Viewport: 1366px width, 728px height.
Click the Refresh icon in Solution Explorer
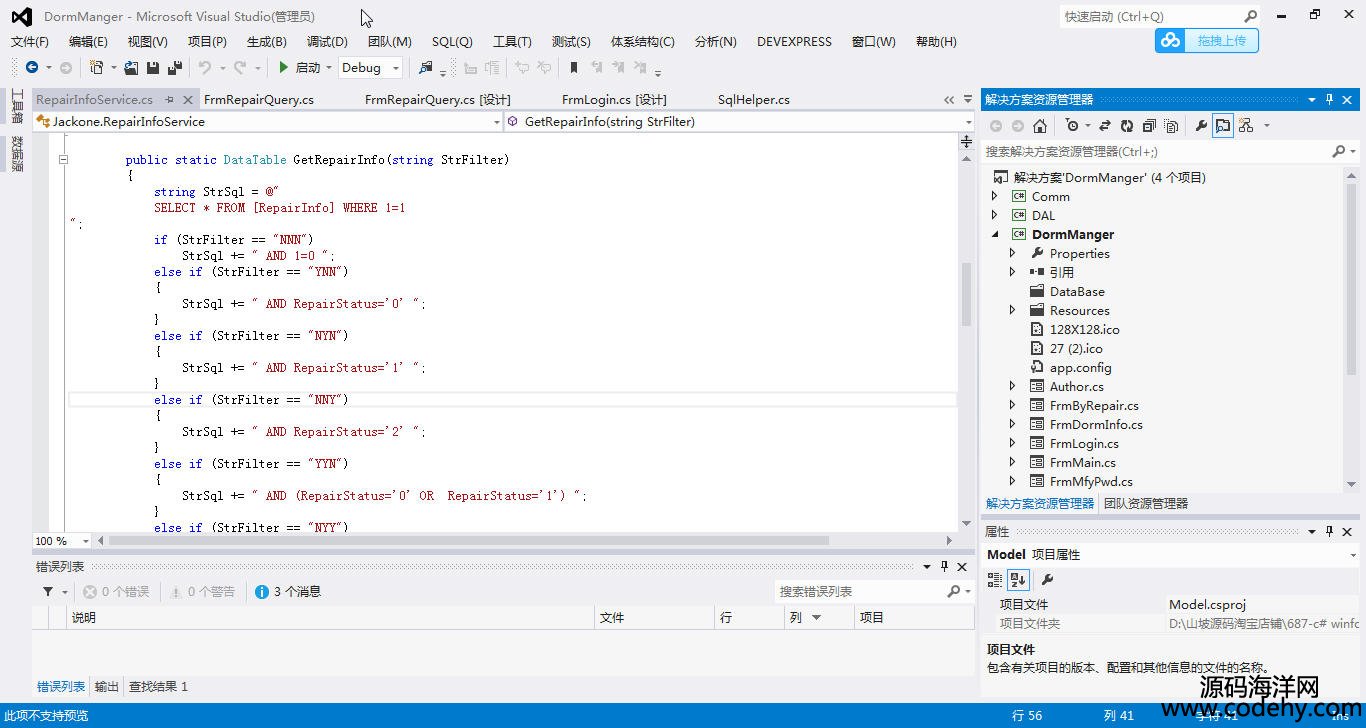coord(1127,126)
